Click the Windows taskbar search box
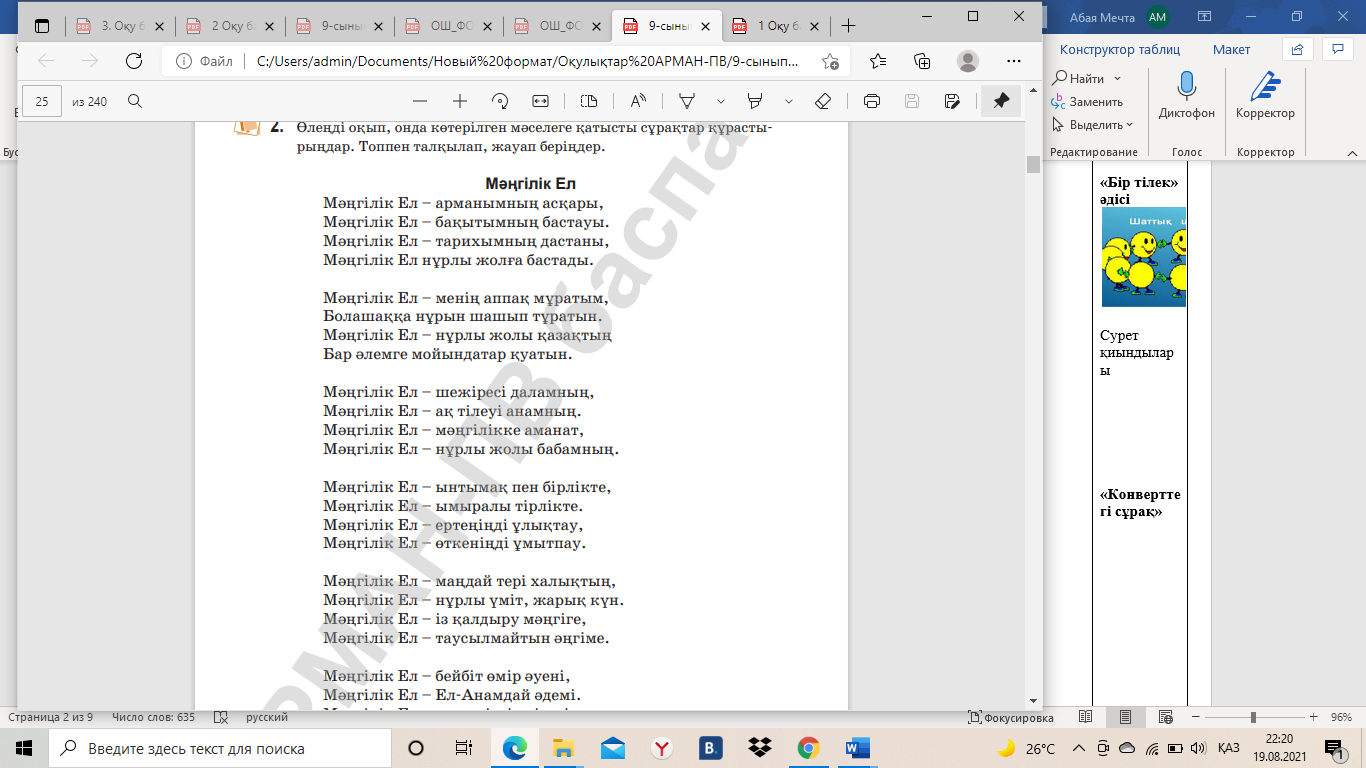 pyautogui.click(x=217, y=748)
